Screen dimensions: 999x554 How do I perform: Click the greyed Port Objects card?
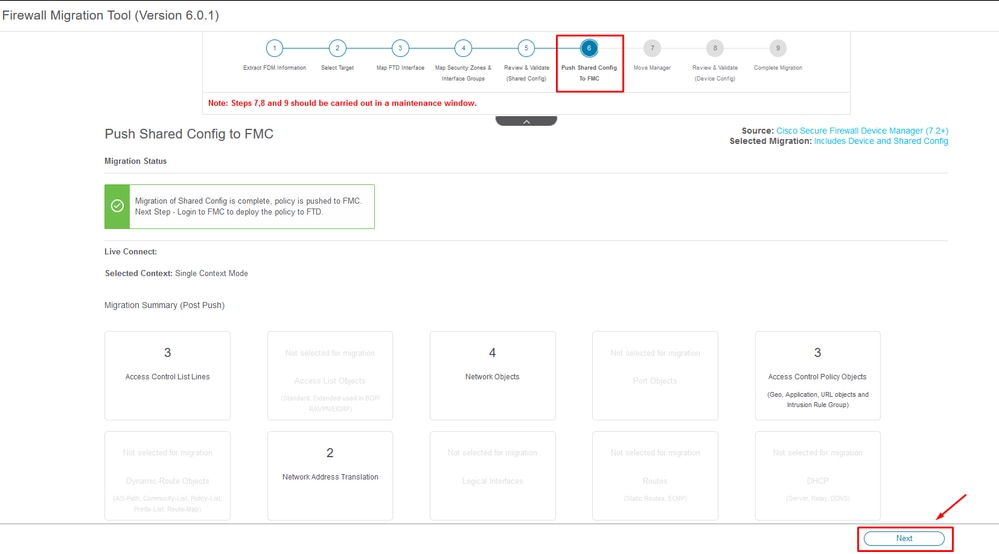(x=655, y=376)
